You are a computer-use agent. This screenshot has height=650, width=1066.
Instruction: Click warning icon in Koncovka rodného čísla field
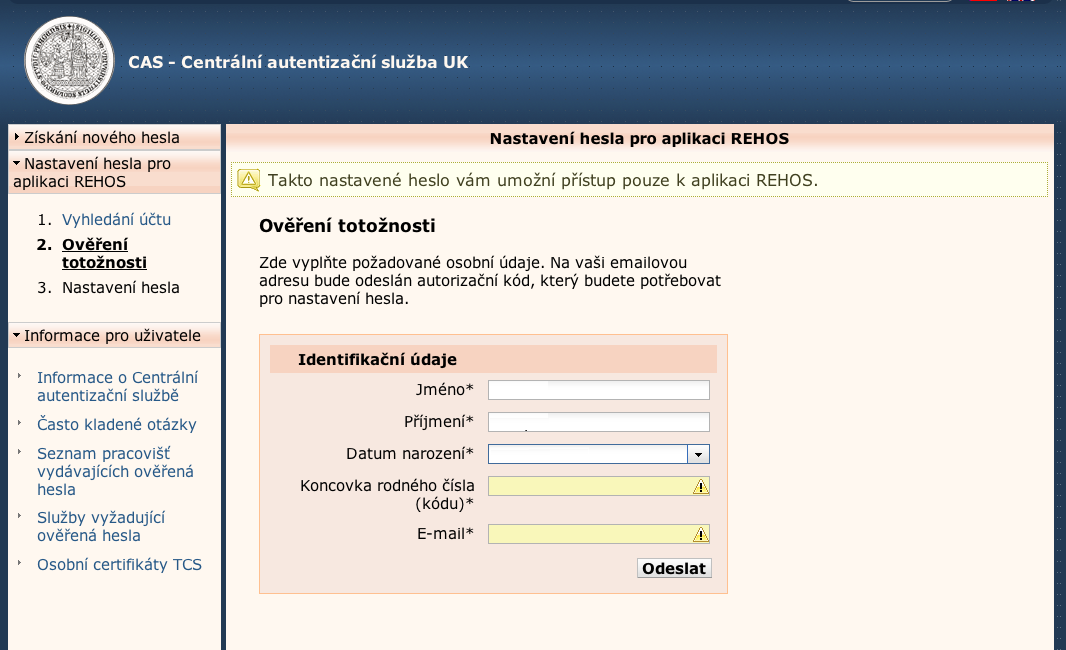point(700,486)
